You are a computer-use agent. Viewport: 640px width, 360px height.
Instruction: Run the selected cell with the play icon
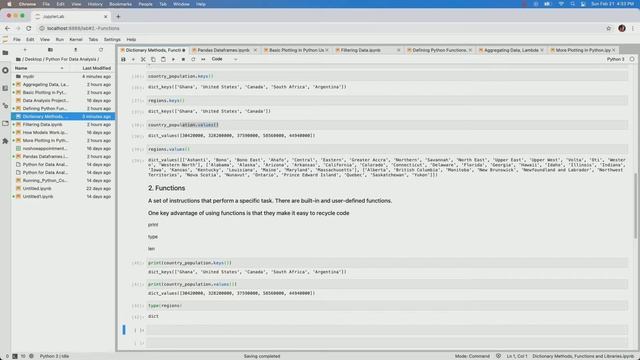[x=173, y=59]
